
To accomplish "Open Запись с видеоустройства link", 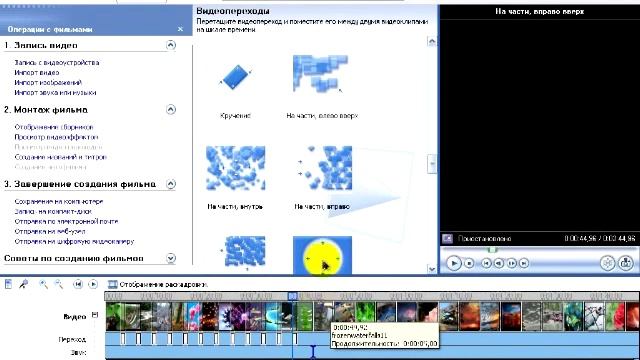I will click(57, 62).
